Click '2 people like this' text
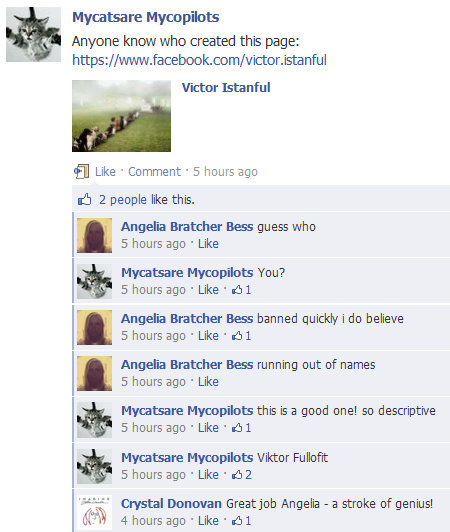Viewport: 450px width, 532px height. coord(147,200)
